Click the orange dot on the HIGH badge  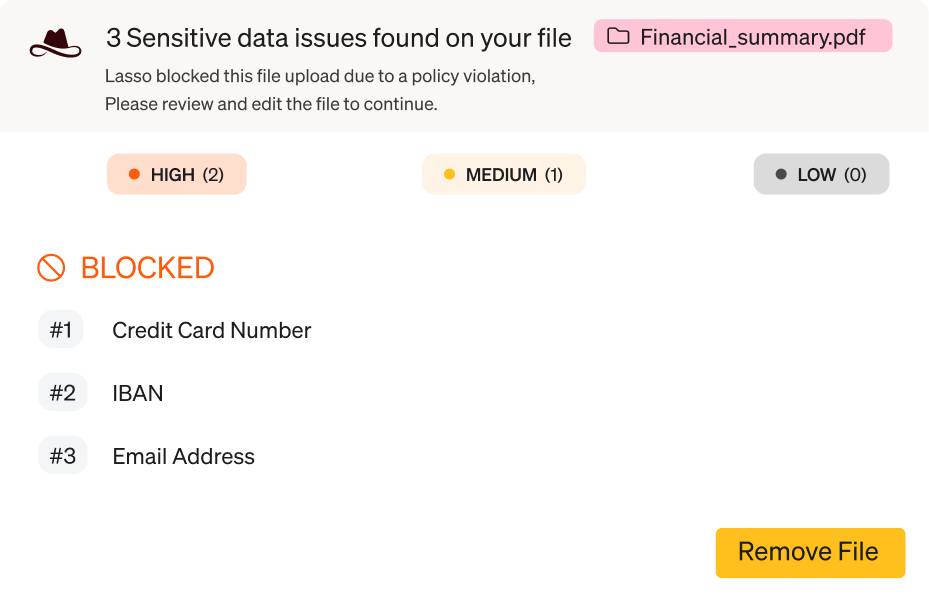coord(134,174)
